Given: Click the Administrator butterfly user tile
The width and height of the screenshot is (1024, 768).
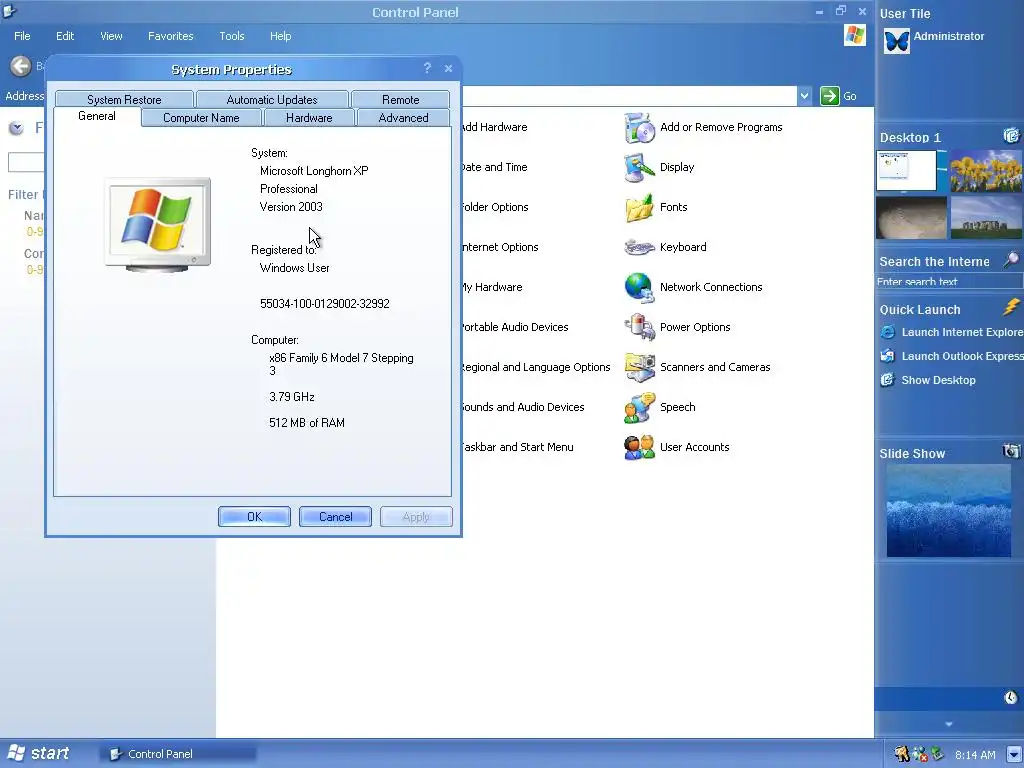Looking at the screenshot, I should pos(896,41).
